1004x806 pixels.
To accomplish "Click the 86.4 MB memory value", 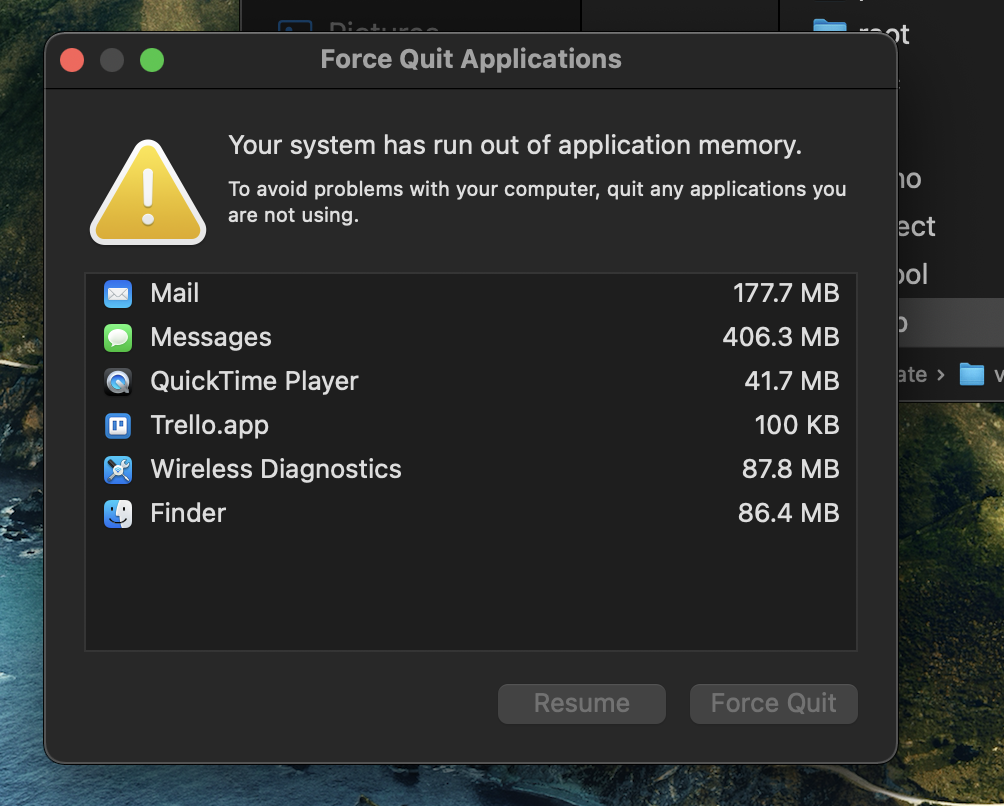I will pos(788,514).
